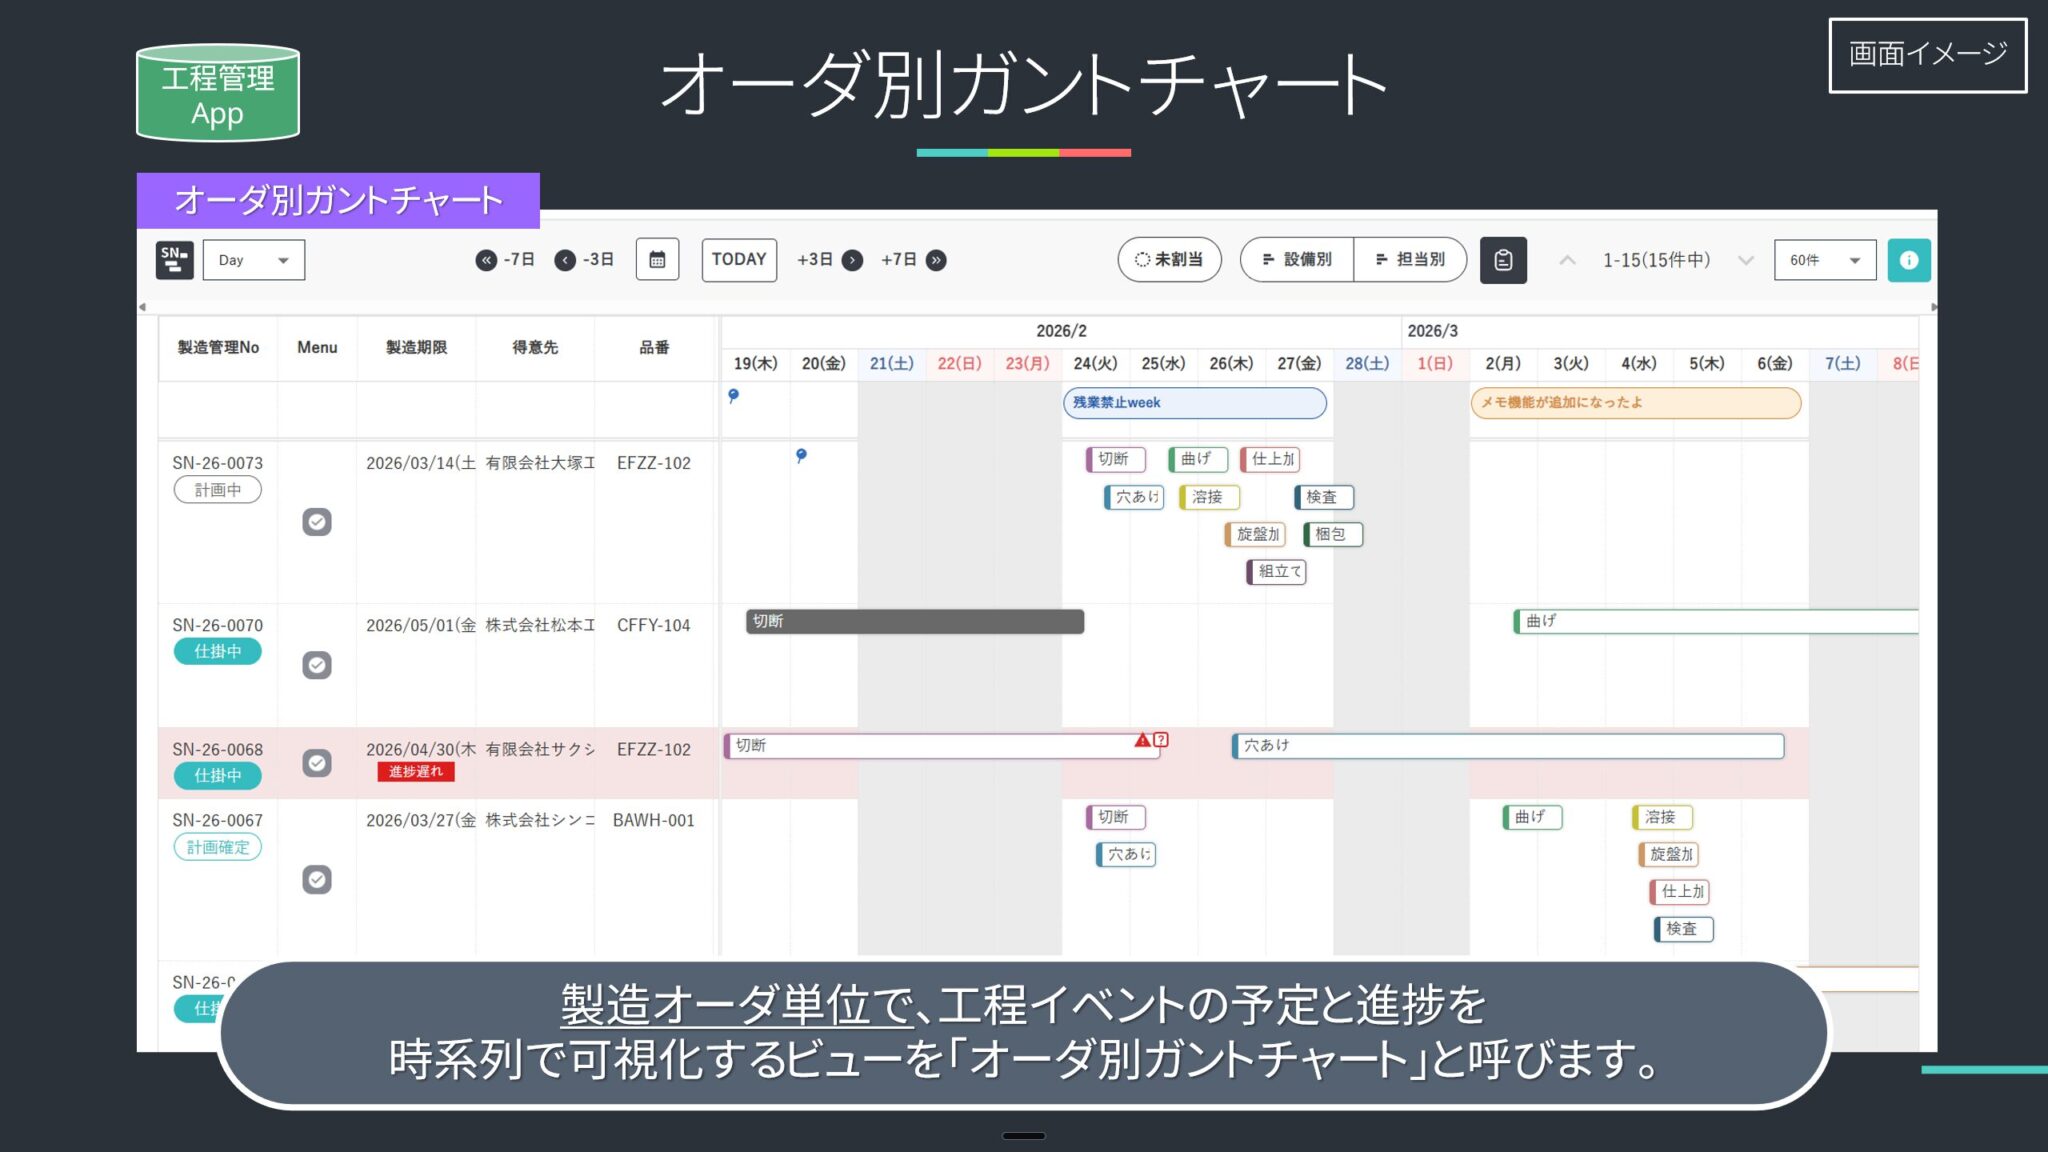Open the 60件 page size dropdown
Screen dimensions: 2048x1152
pos(1824,260)
